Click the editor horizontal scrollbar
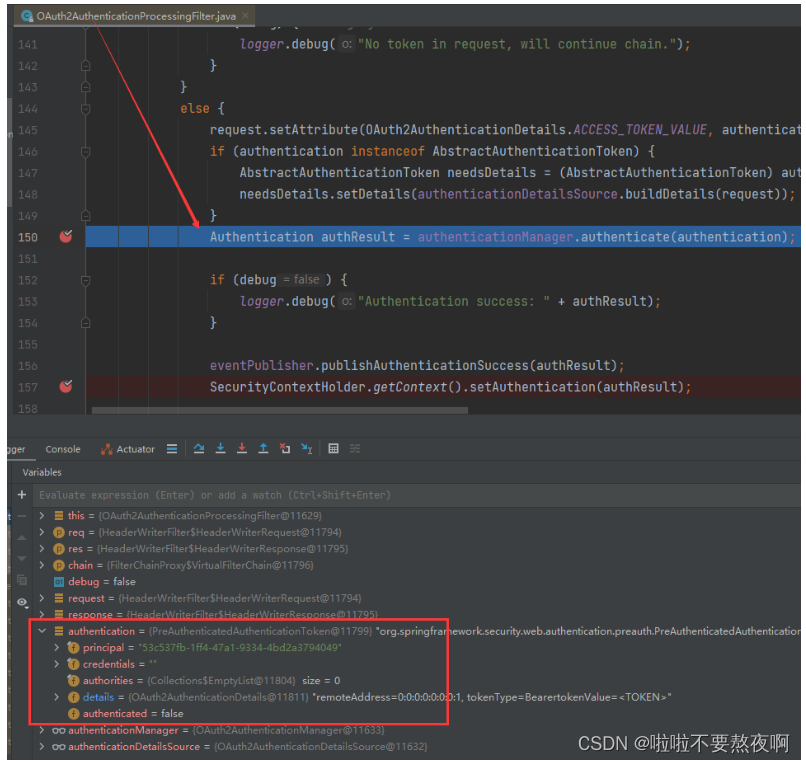Viewport: 806px width, 764px height. click(280, 410)
